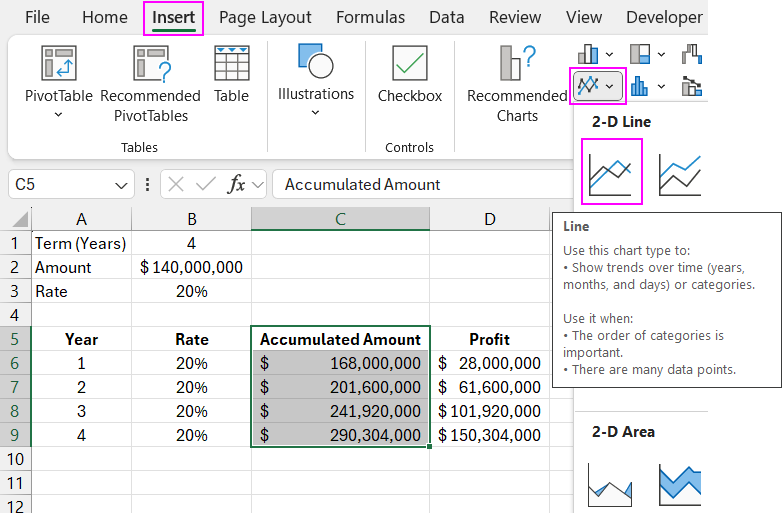Click the formula bar text field
This screenshot has width=782, height=513.
420,184
